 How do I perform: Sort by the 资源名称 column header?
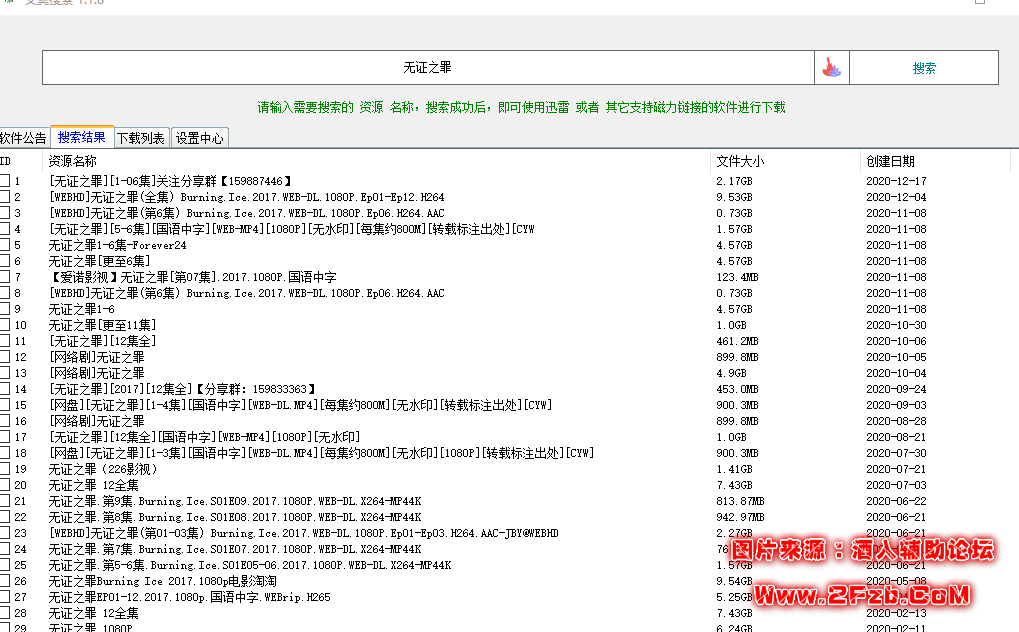(72, 161)
